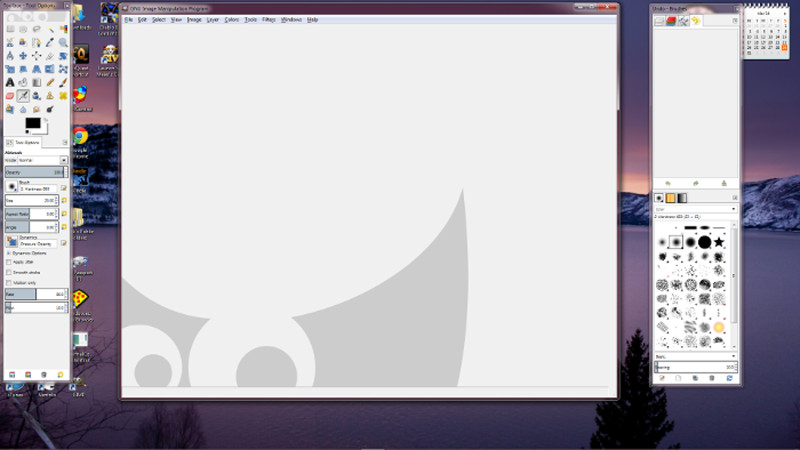
Task: Click the Opacity slider in Tool Options
Action: 34,172
